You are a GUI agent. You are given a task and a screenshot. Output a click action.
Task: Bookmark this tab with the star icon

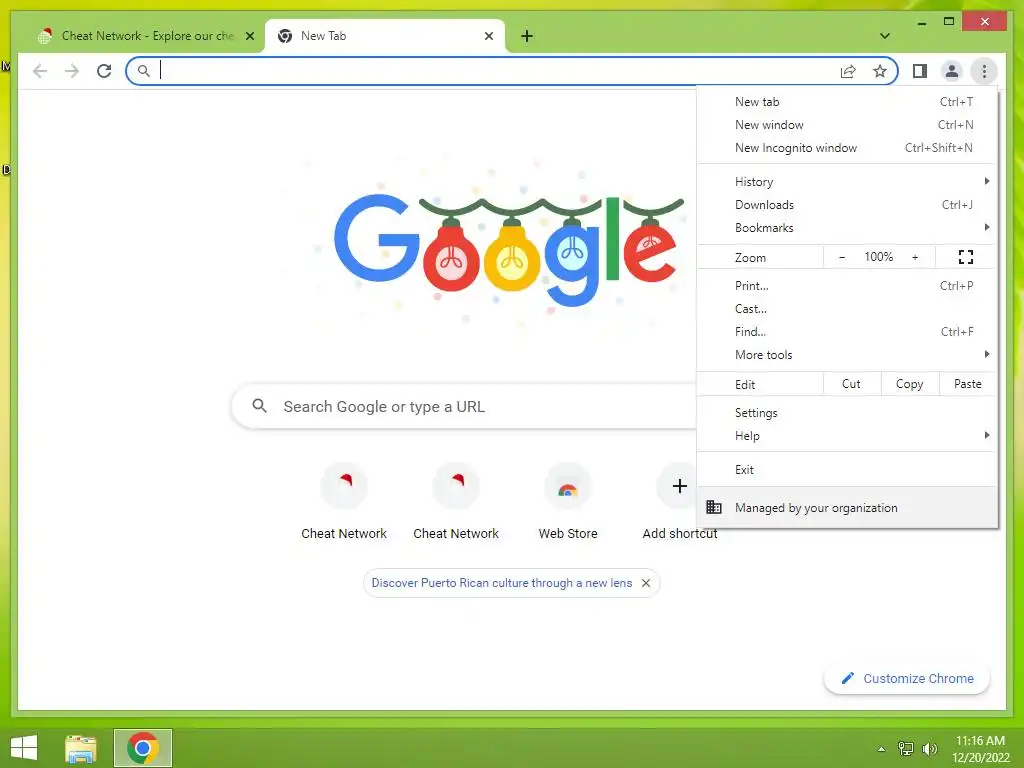(x=880, y=71)
